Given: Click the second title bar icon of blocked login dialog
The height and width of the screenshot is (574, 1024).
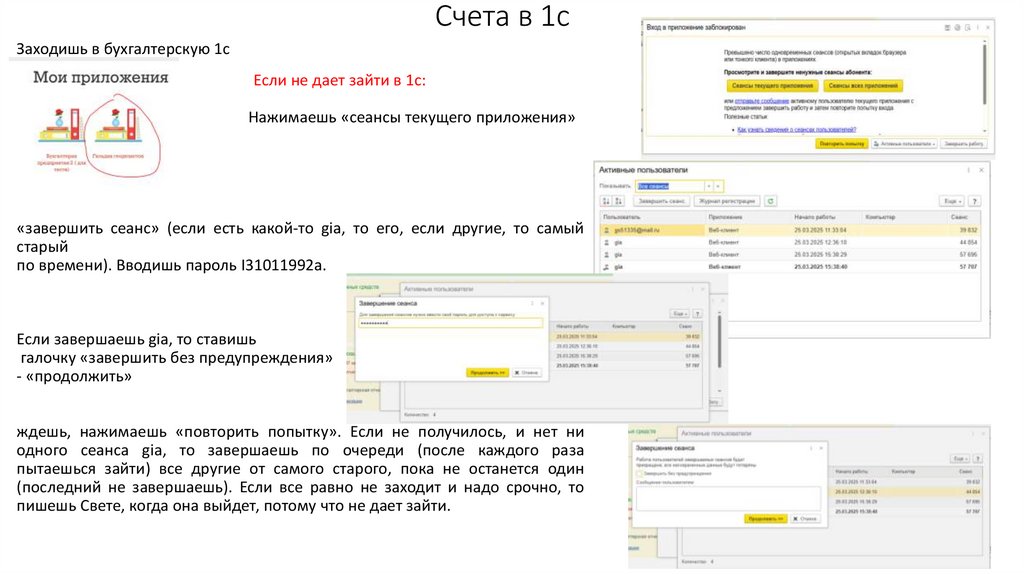Looking at the screenshot, I should [x=957, y=27].
